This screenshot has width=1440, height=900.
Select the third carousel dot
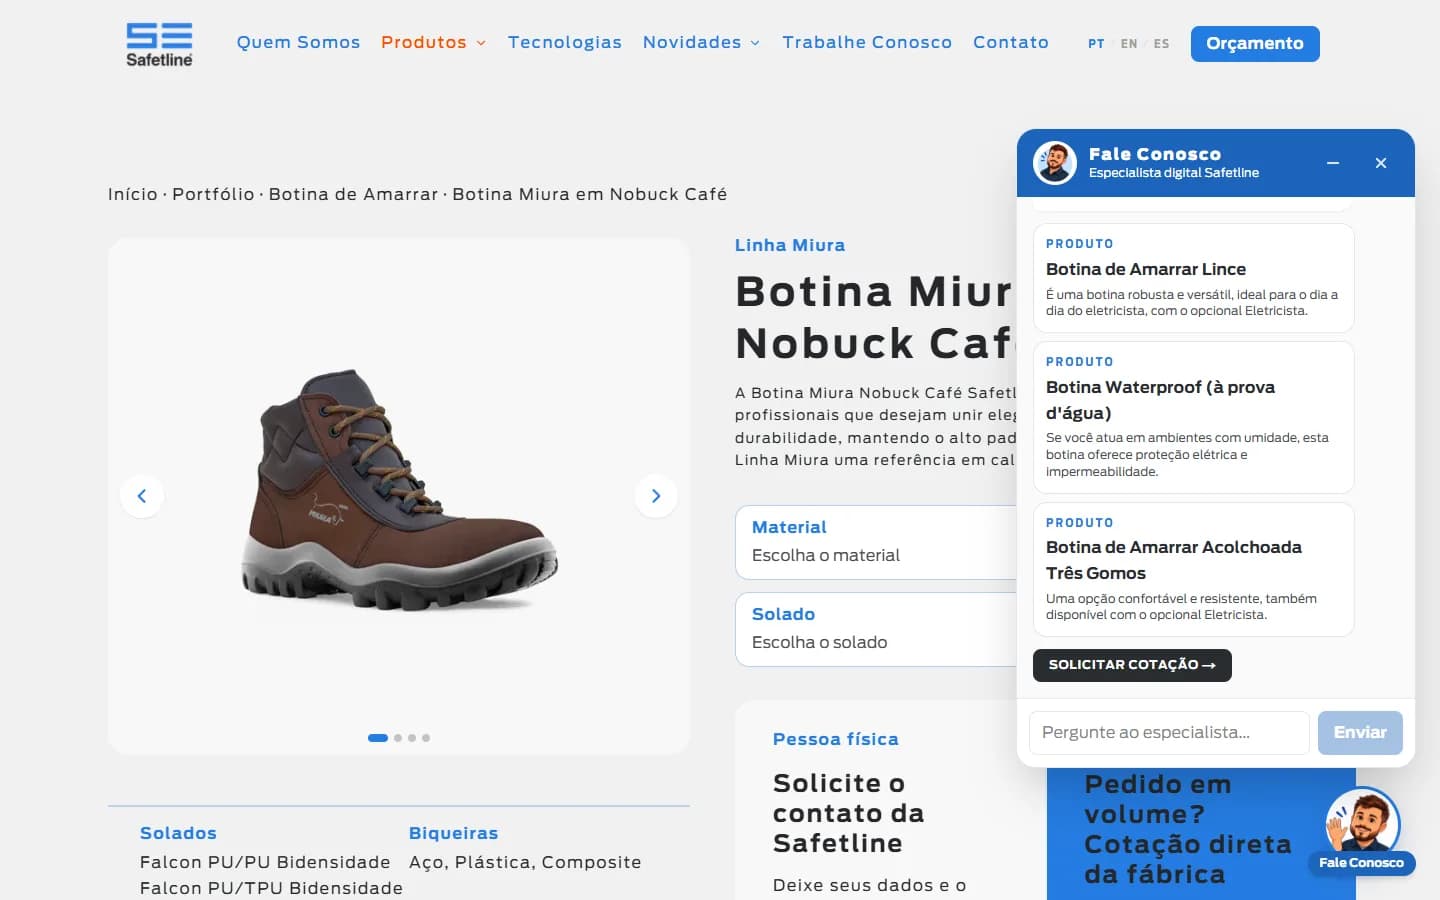click(x=412, y=738)
